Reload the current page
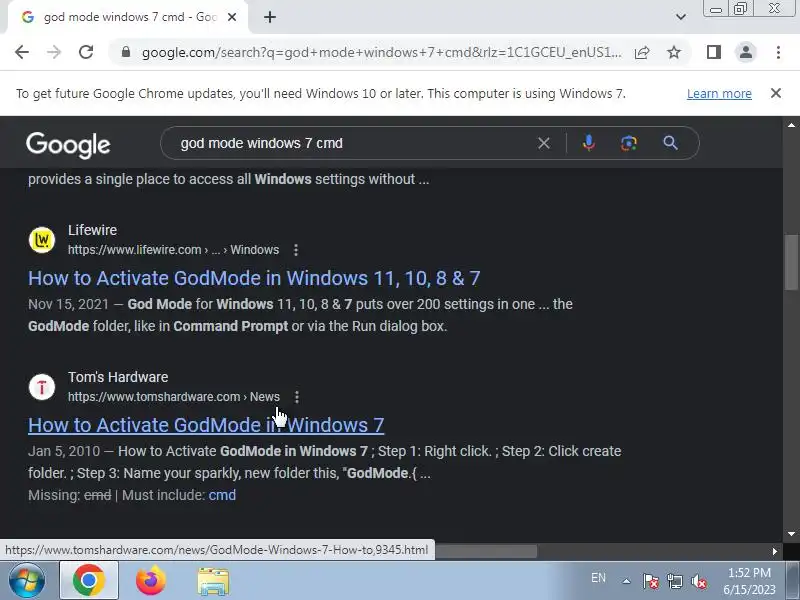This screenshot has width=800, height=600. click(x=86, y=52)
